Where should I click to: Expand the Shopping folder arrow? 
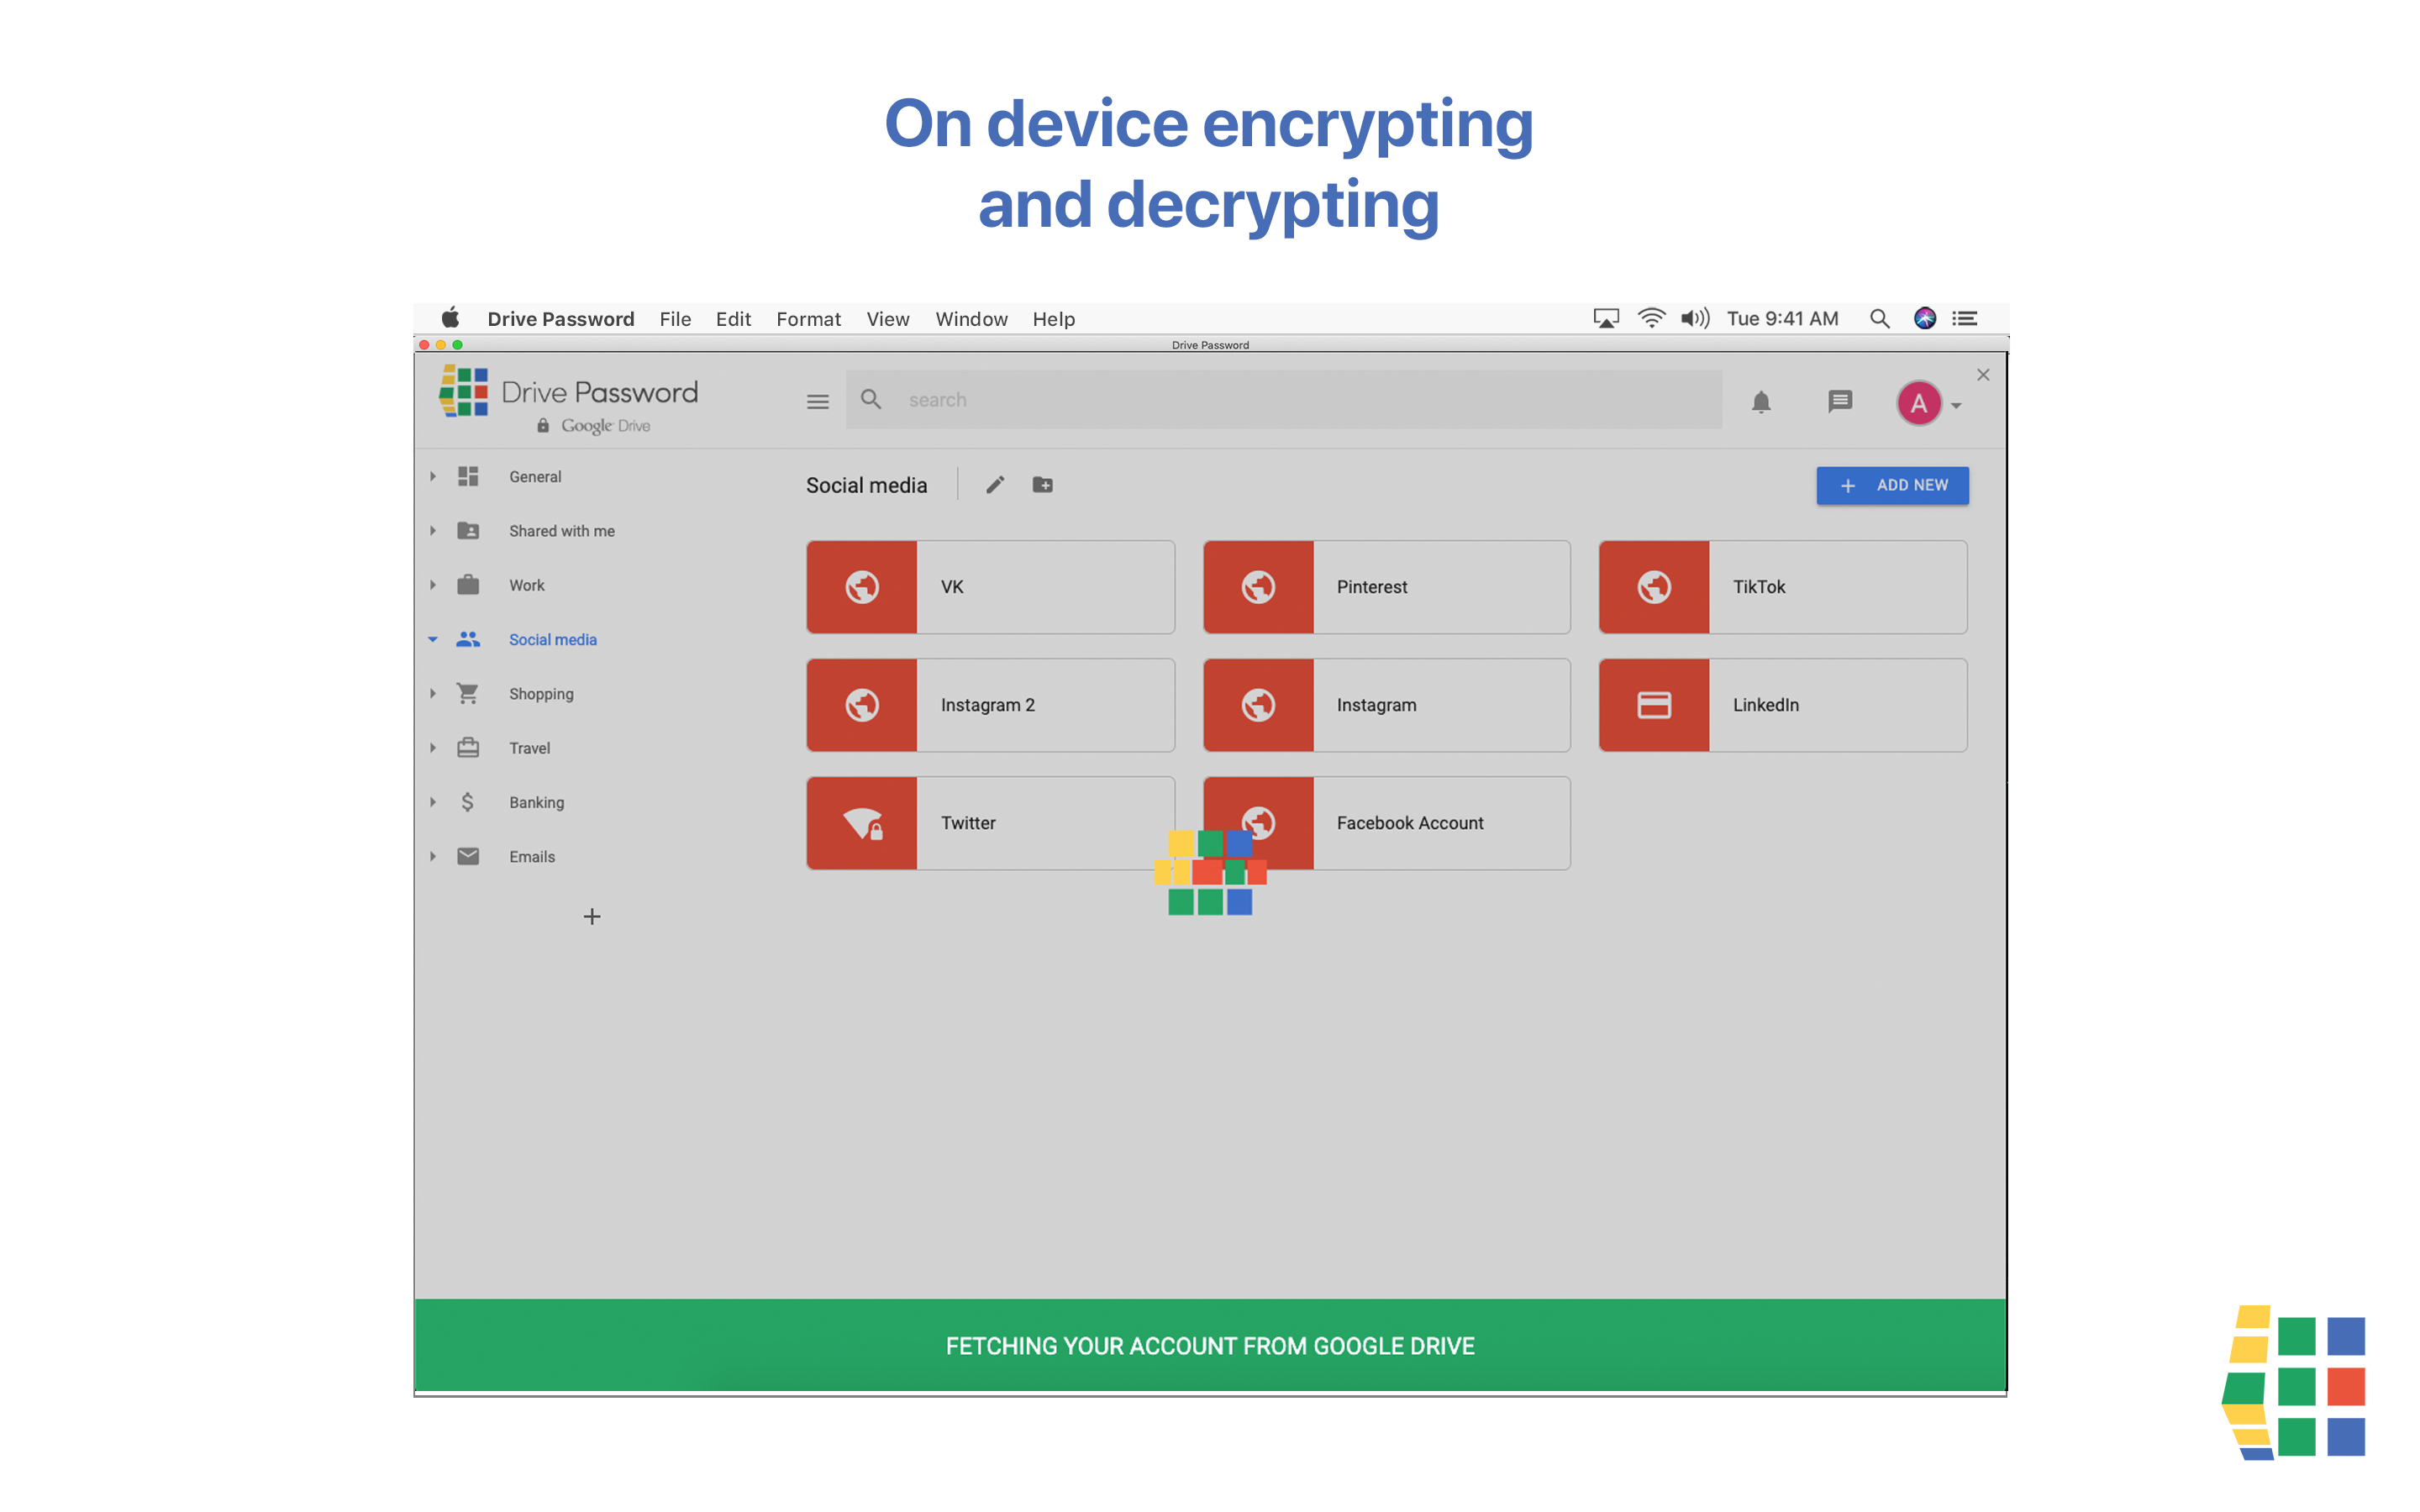tap(433, 693)
